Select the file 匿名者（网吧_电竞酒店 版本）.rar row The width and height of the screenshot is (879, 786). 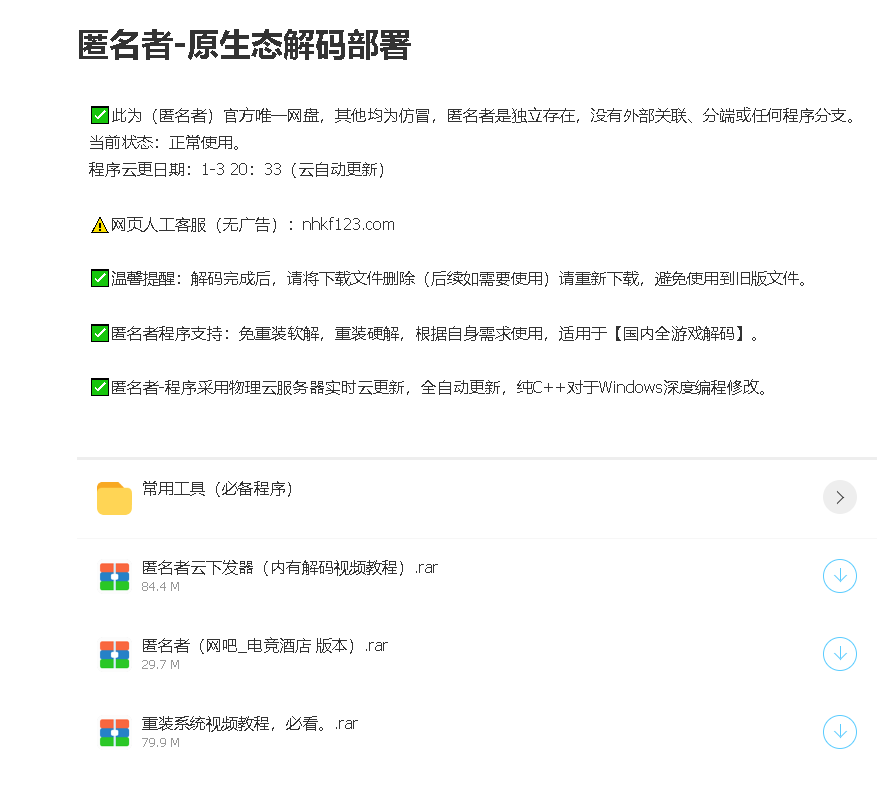[x=265, y=645]
